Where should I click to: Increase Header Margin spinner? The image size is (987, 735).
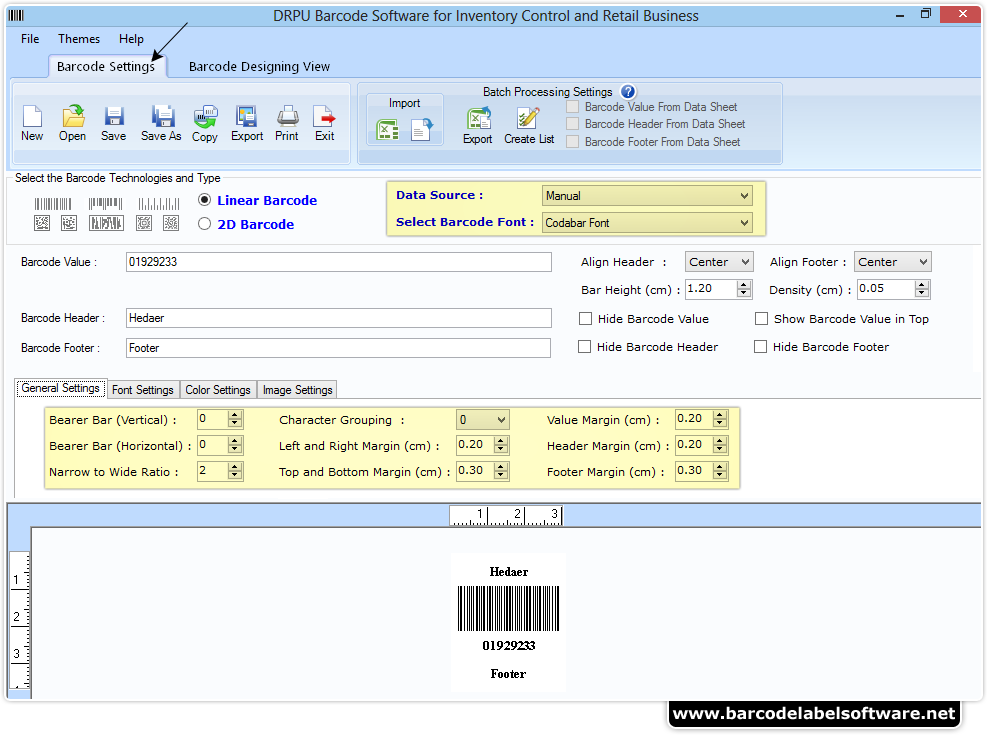coord(720,441)
